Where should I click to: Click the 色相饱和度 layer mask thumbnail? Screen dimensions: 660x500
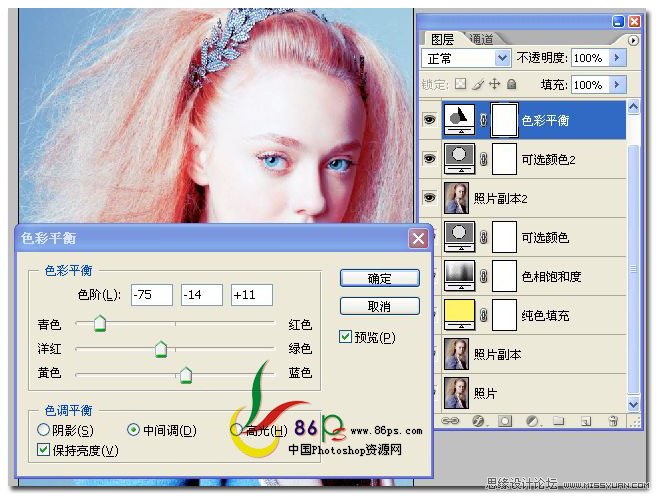(x=504, y=276)
